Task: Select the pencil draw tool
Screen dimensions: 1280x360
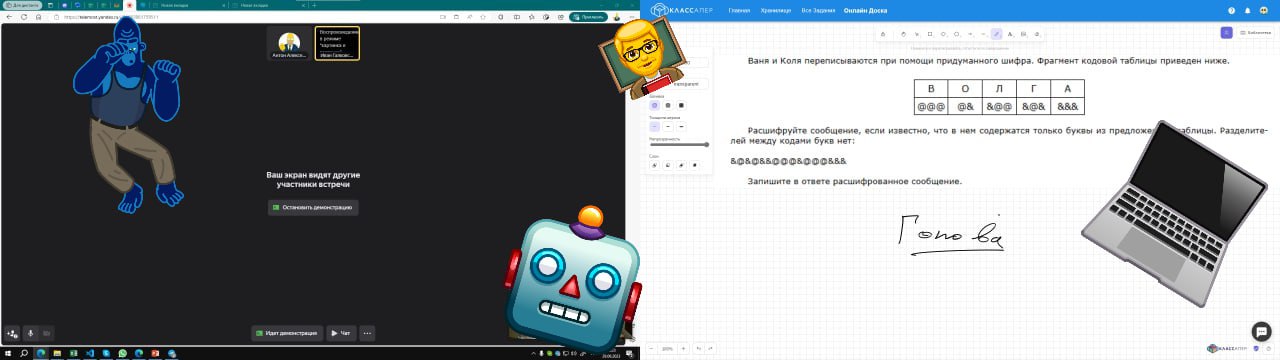Action: click(997, 34)
